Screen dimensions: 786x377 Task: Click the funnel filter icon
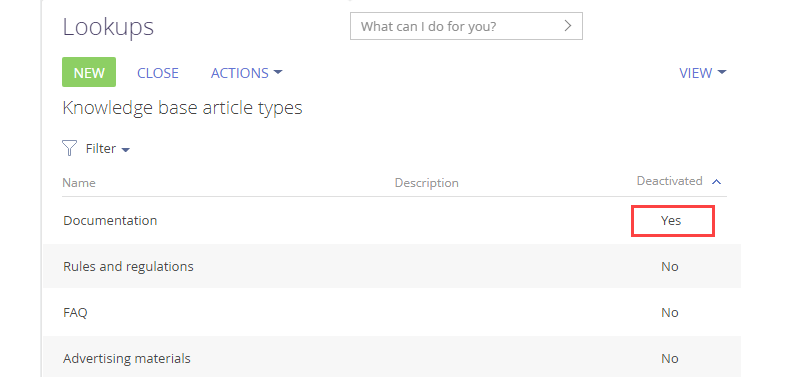[x=69, y=148]
